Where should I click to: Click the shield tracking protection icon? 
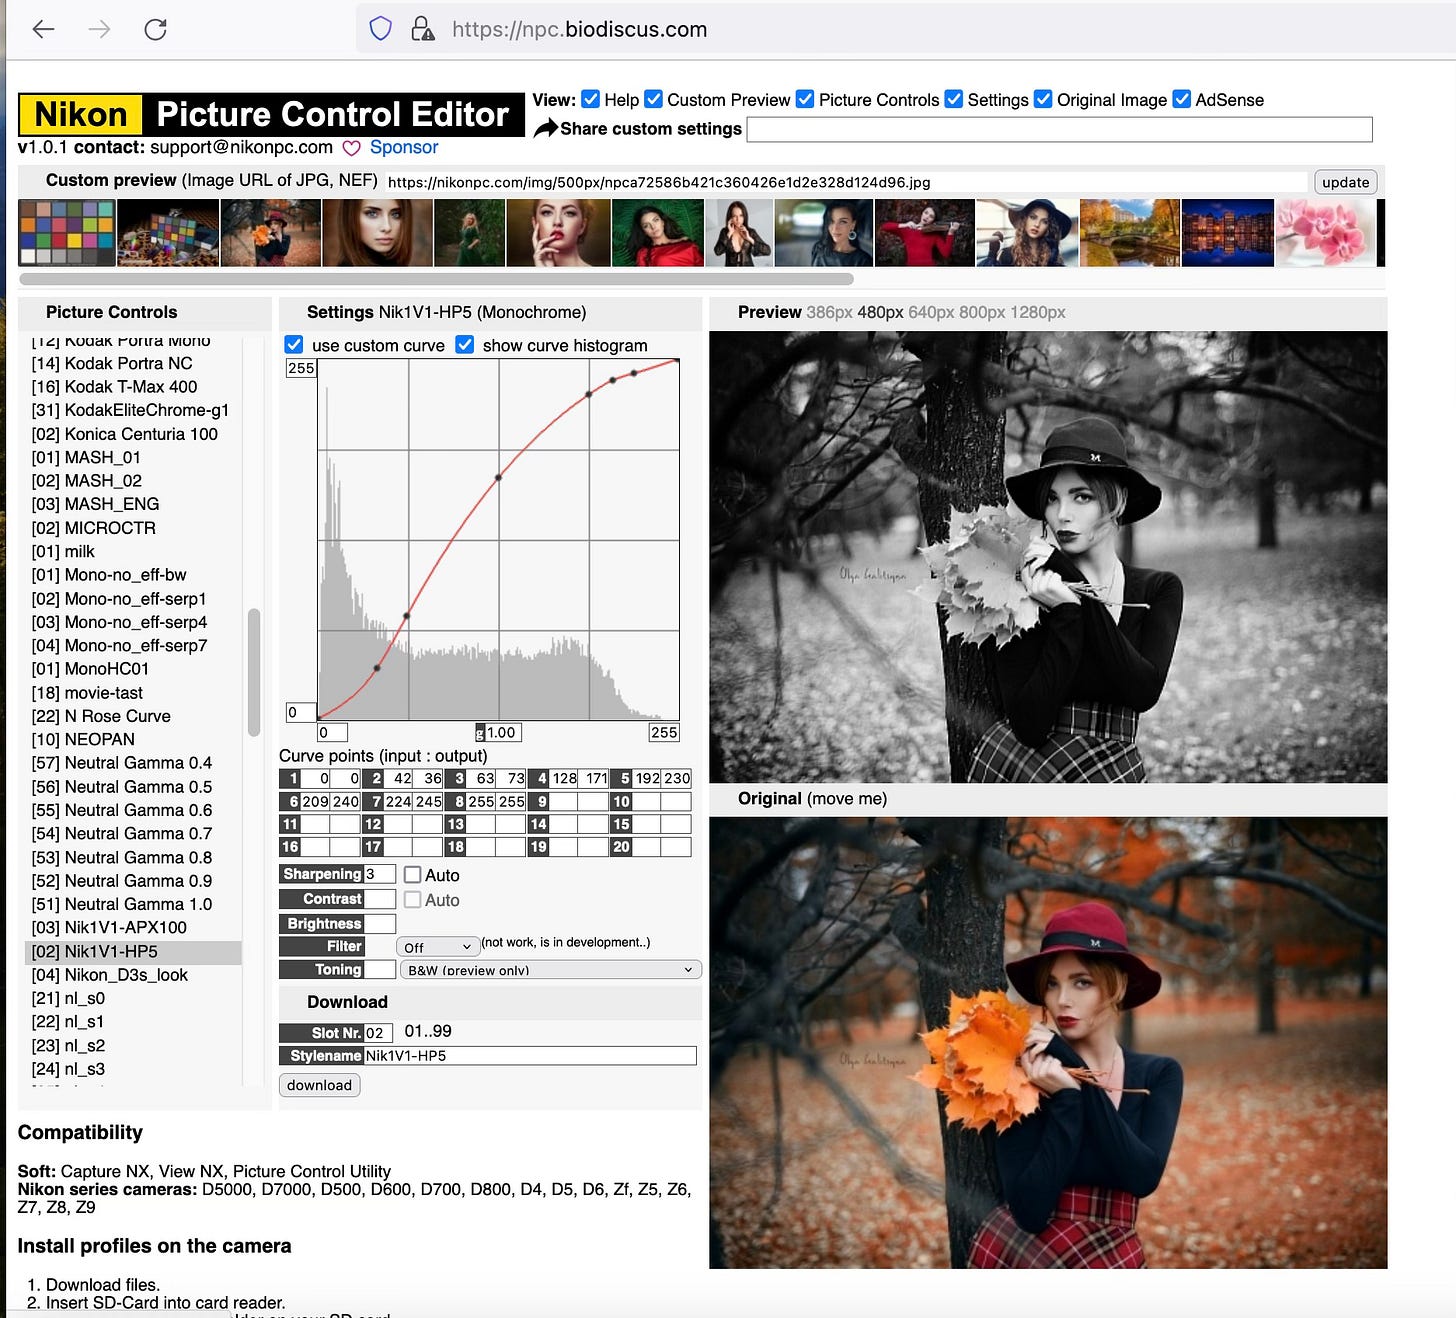pos(380,29)
